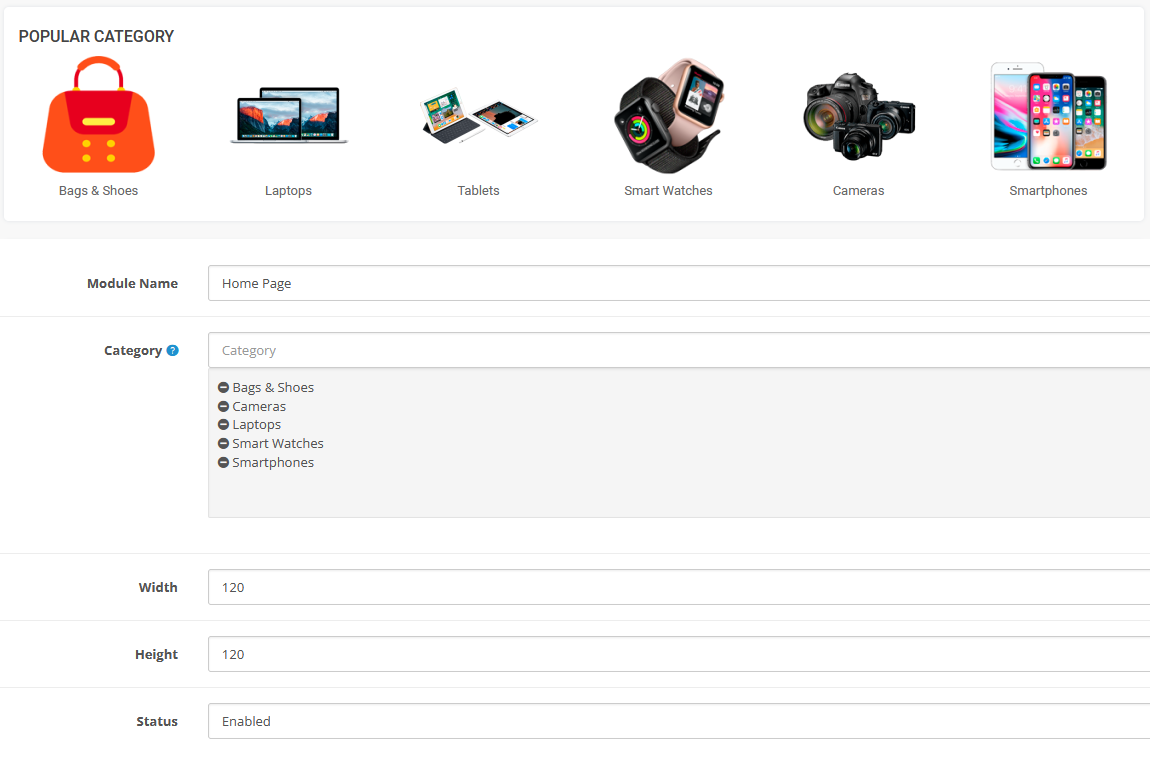Click the Module Name input field
The width and height of the screenshot is (1150, 757).
678,283
